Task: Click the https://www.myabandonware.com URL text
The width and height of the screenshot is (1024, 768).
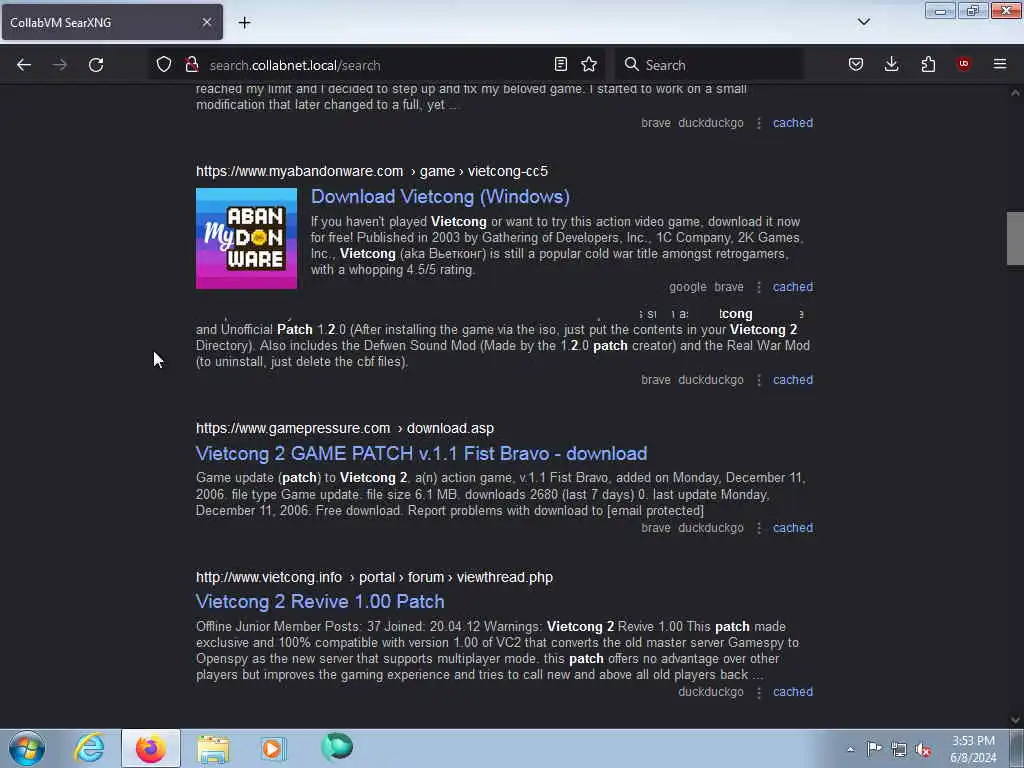Action: click(x=299, y=171)
